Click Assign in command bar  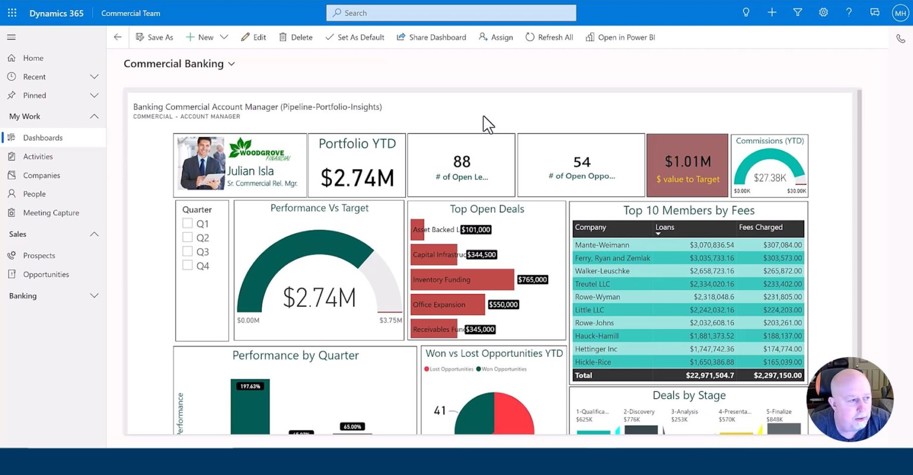coord(496,37)
